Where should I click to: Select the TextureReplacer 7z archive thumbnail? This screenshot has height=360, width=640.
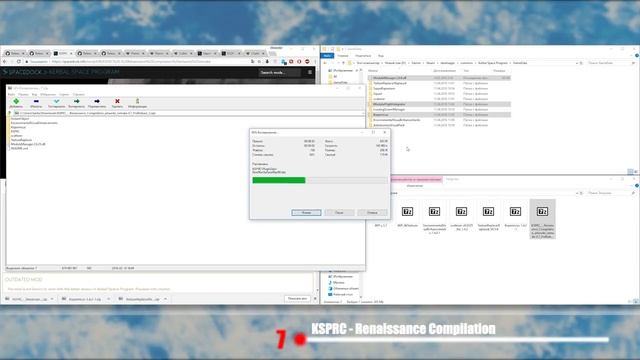point(488,217)
